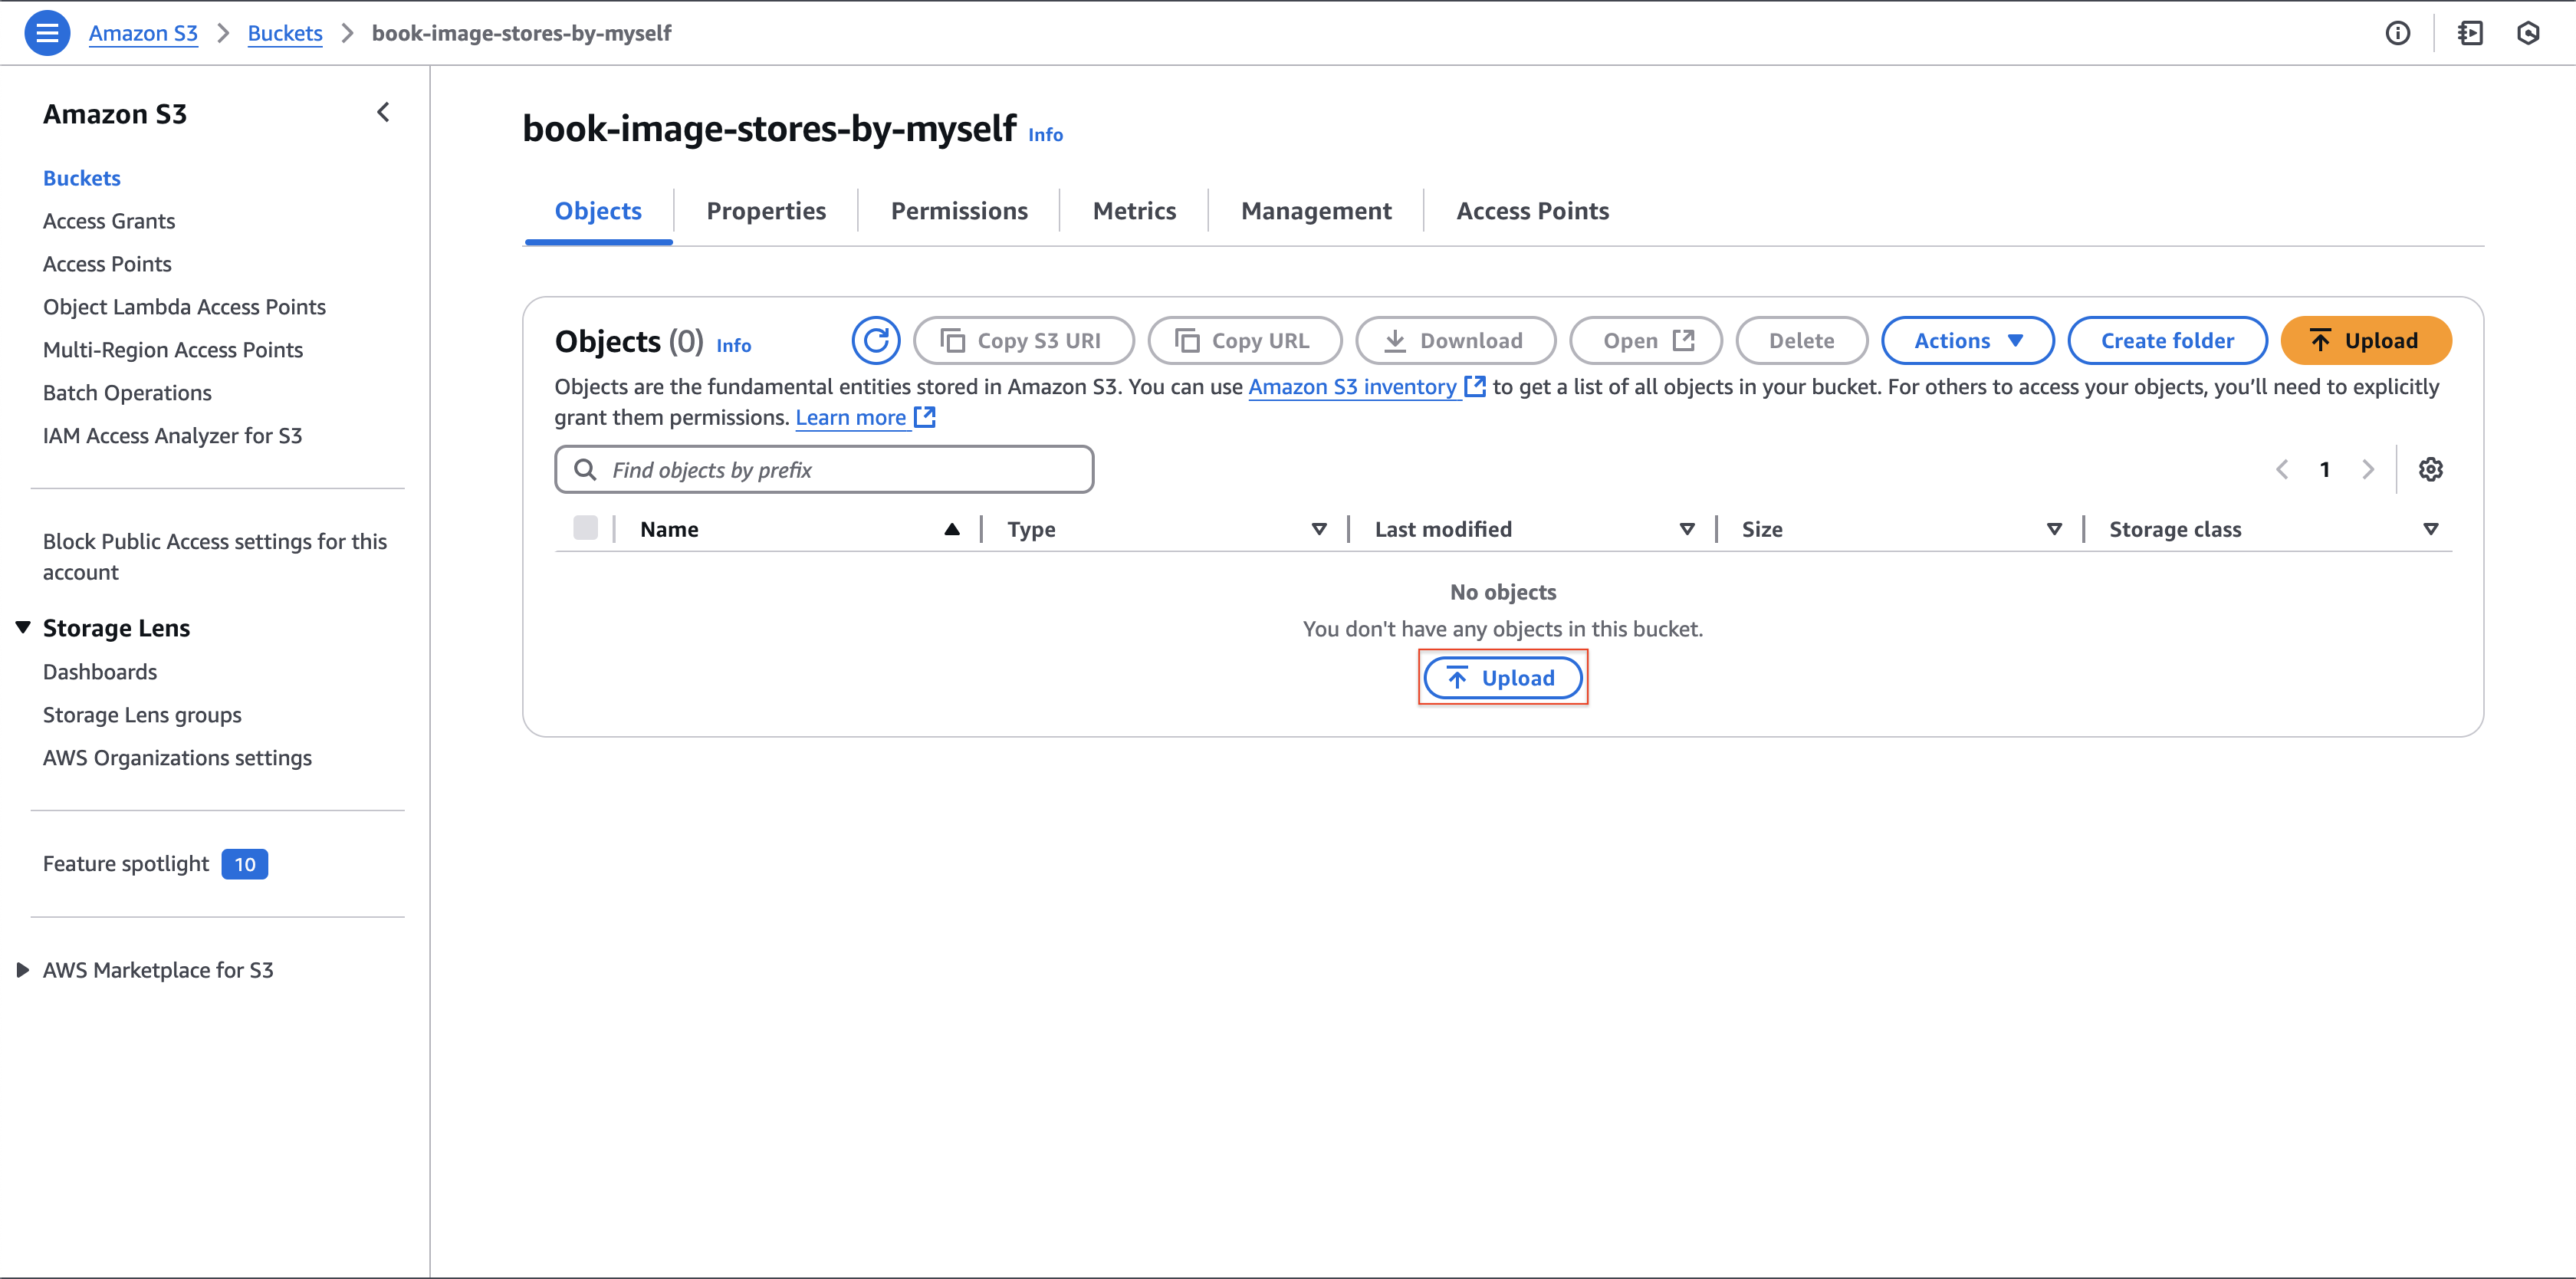
Task: Open the Amazon S3 inventory link
Action: pos(1352,387)
